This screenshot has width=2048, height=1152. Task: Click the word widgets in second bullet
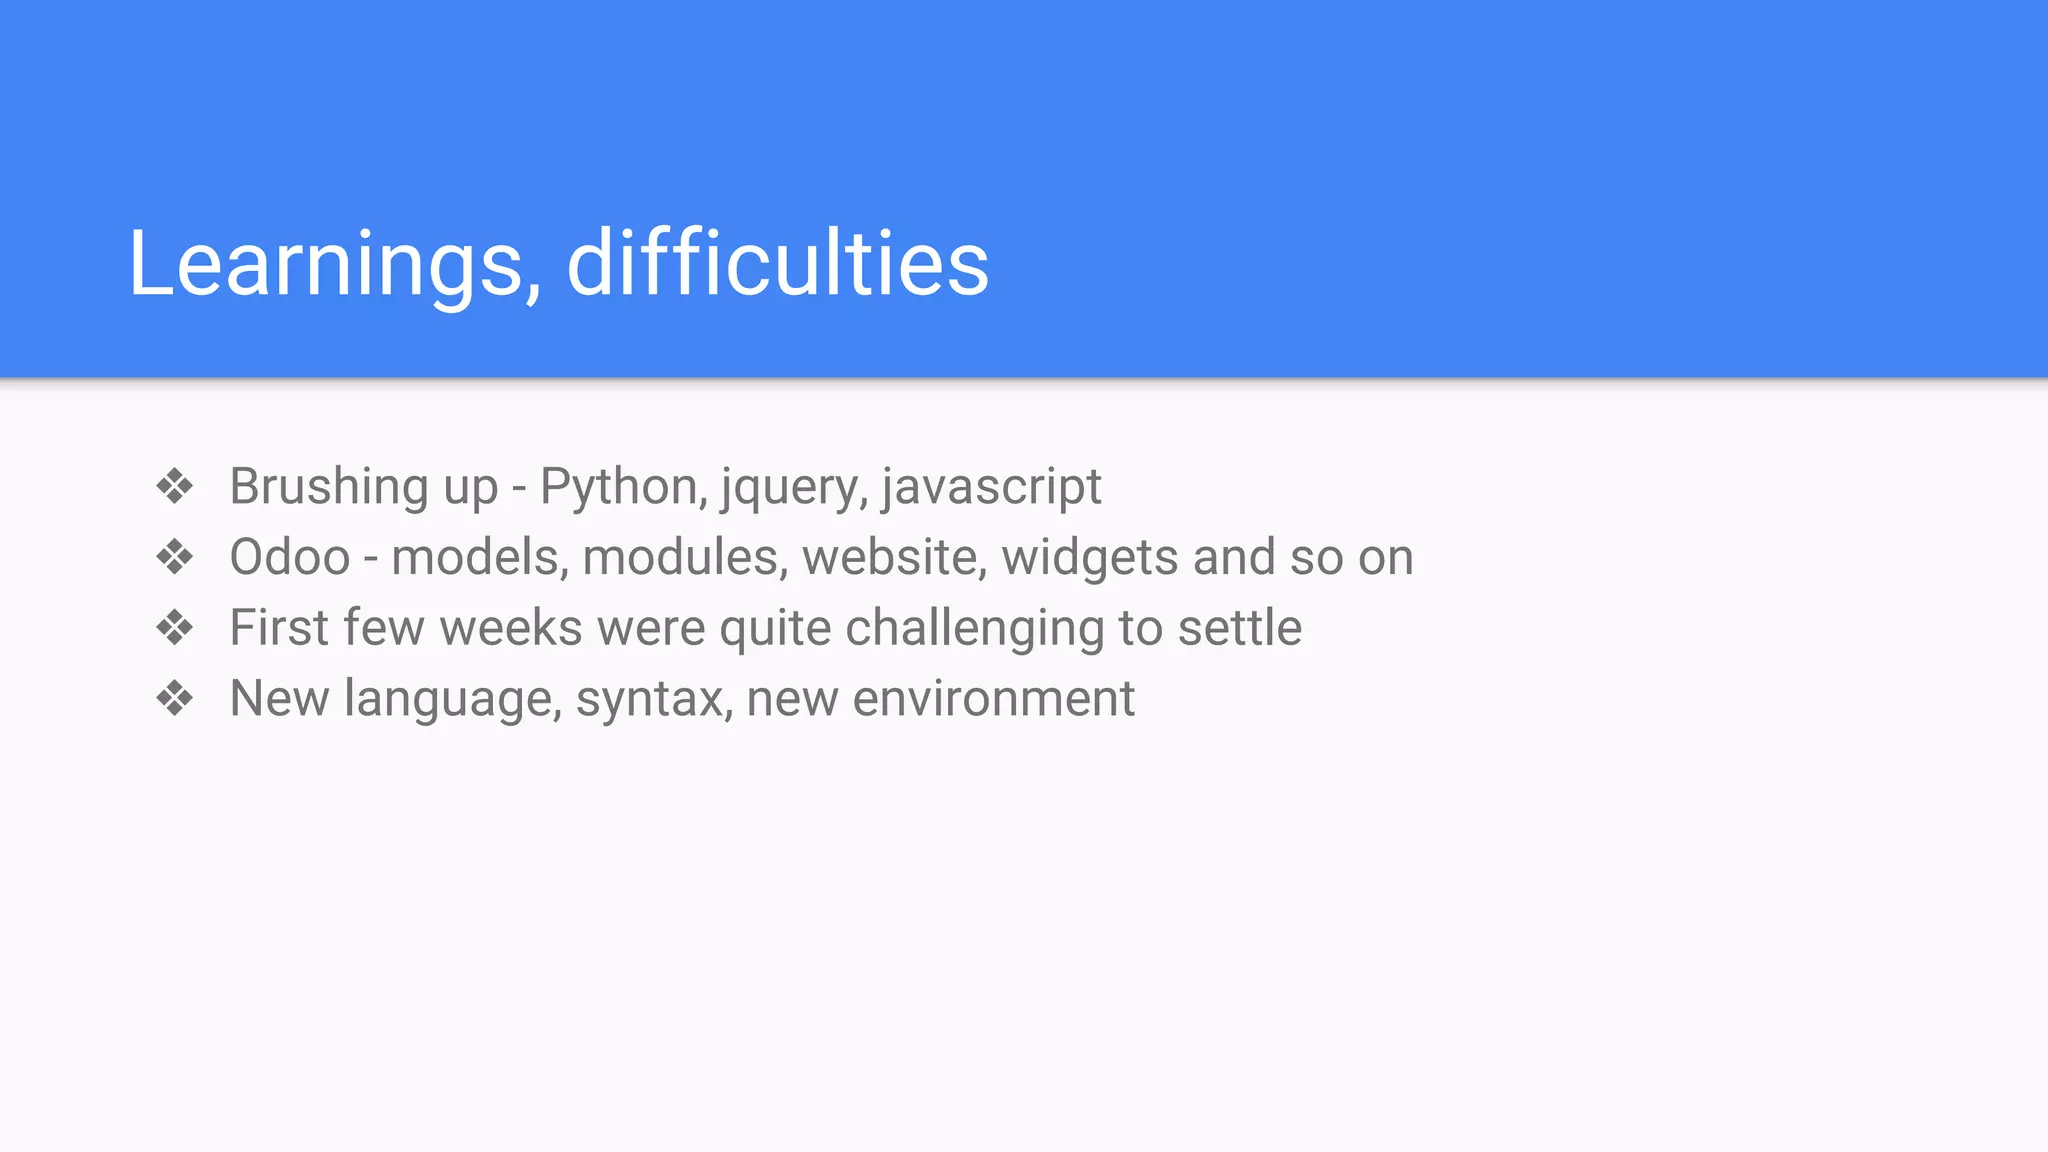(x=1090, y=558)
